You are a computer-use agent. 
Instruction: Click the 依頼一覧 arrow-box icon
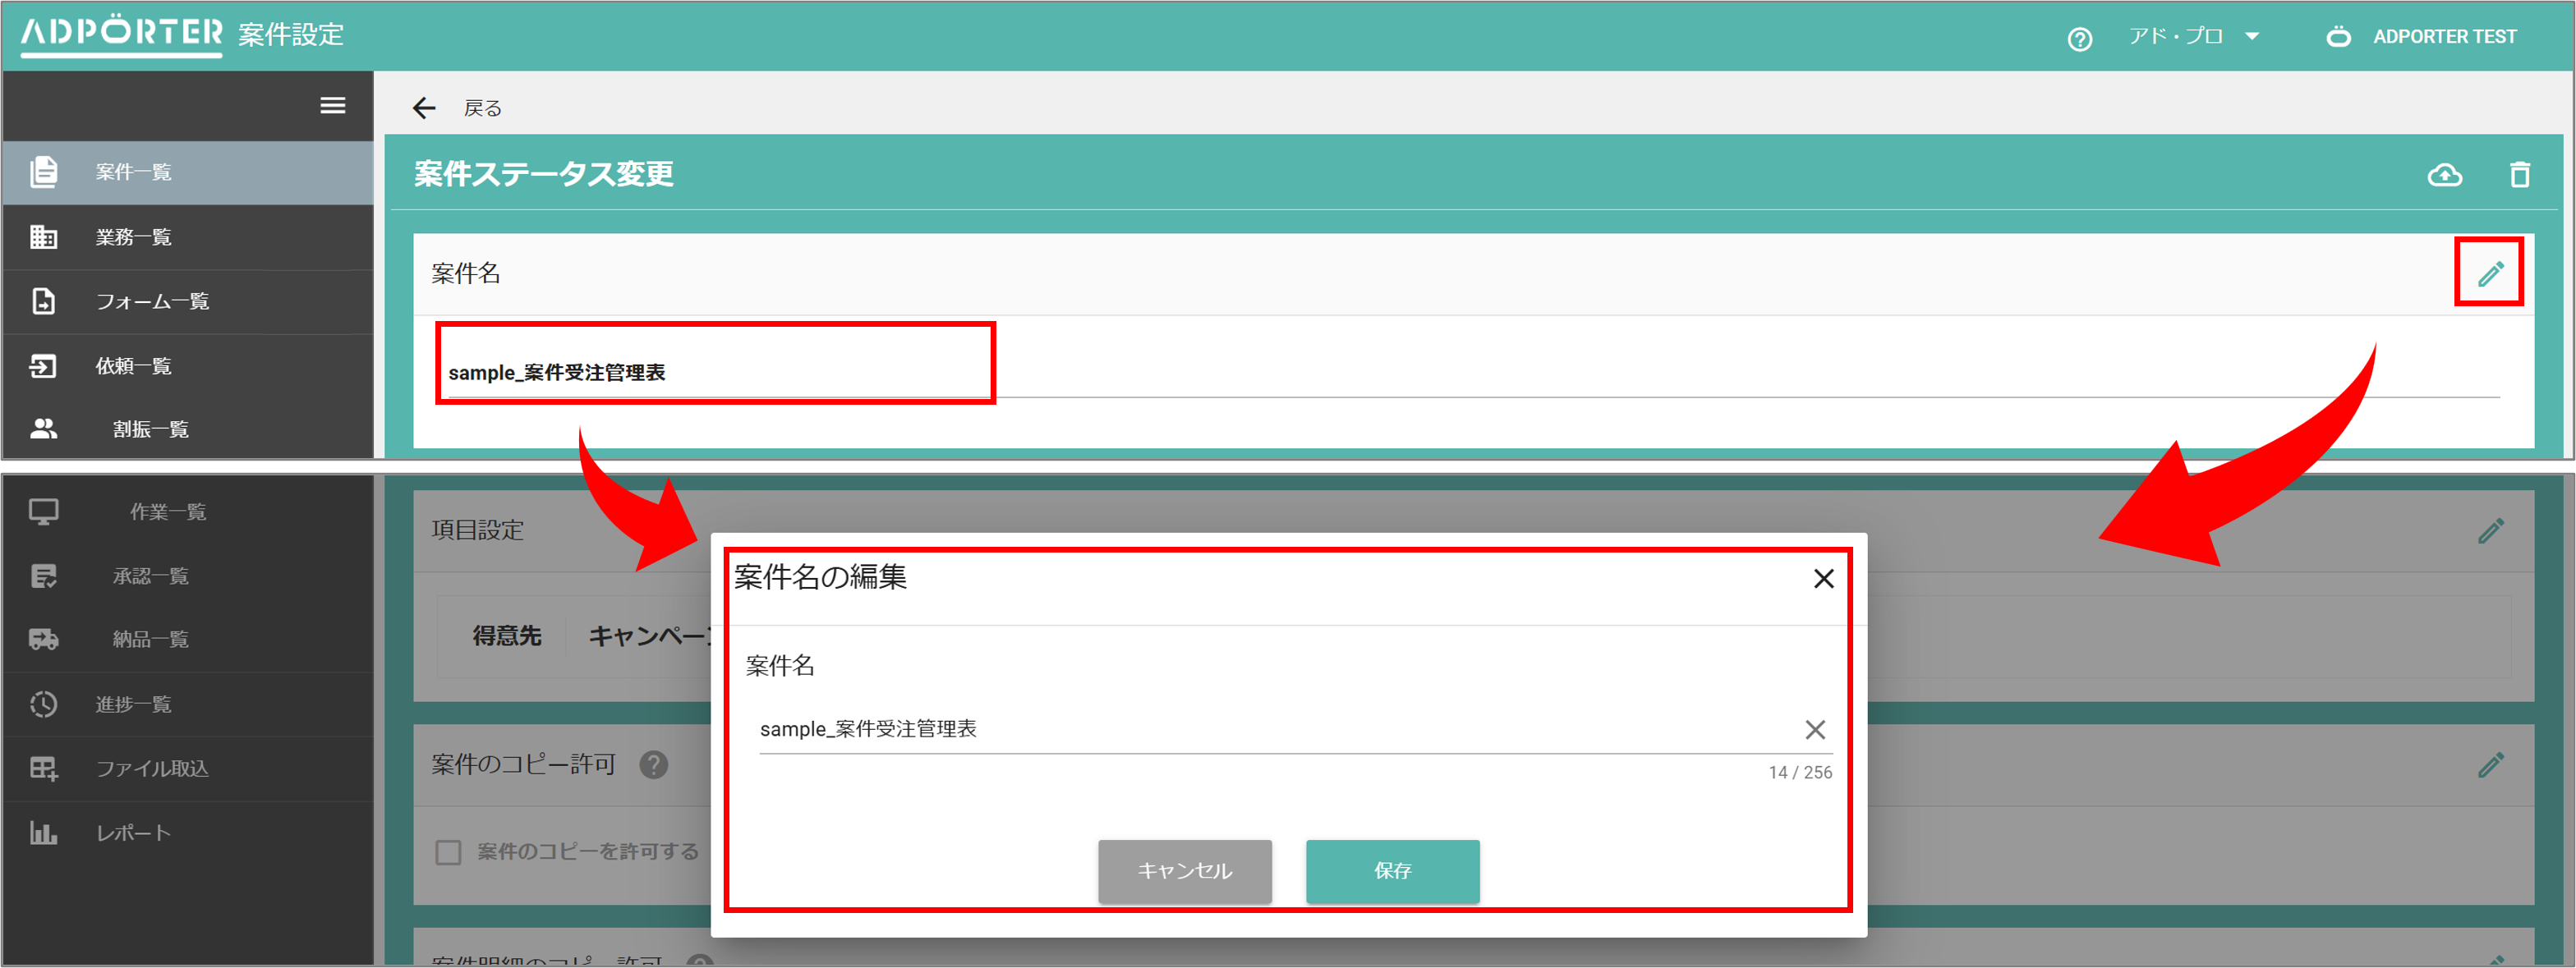tap(44, 366)
